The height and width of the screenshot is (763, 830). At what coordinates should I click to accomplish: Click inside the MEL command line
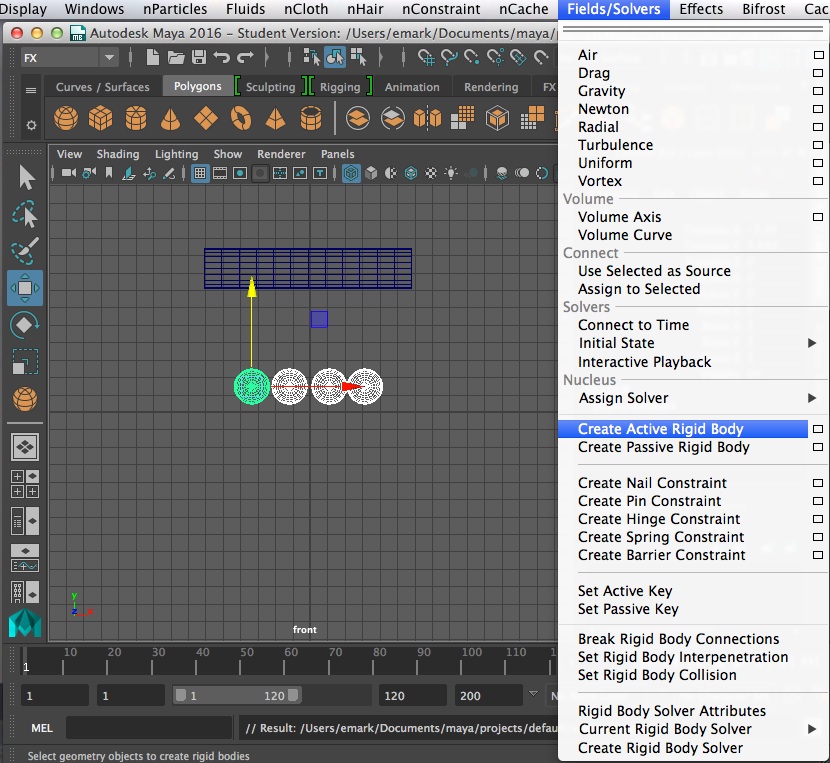pos(150,727)
